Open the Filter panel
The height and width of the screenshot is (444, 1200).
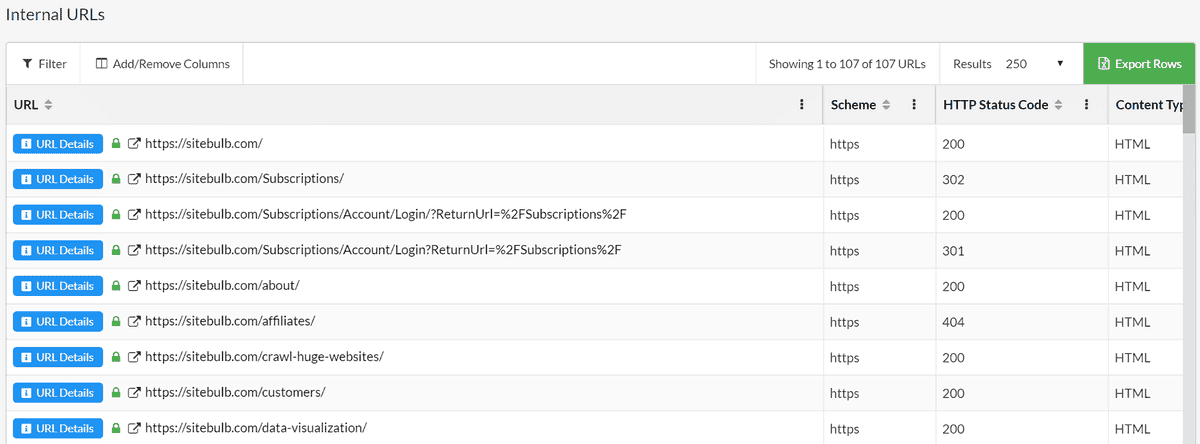44,64
